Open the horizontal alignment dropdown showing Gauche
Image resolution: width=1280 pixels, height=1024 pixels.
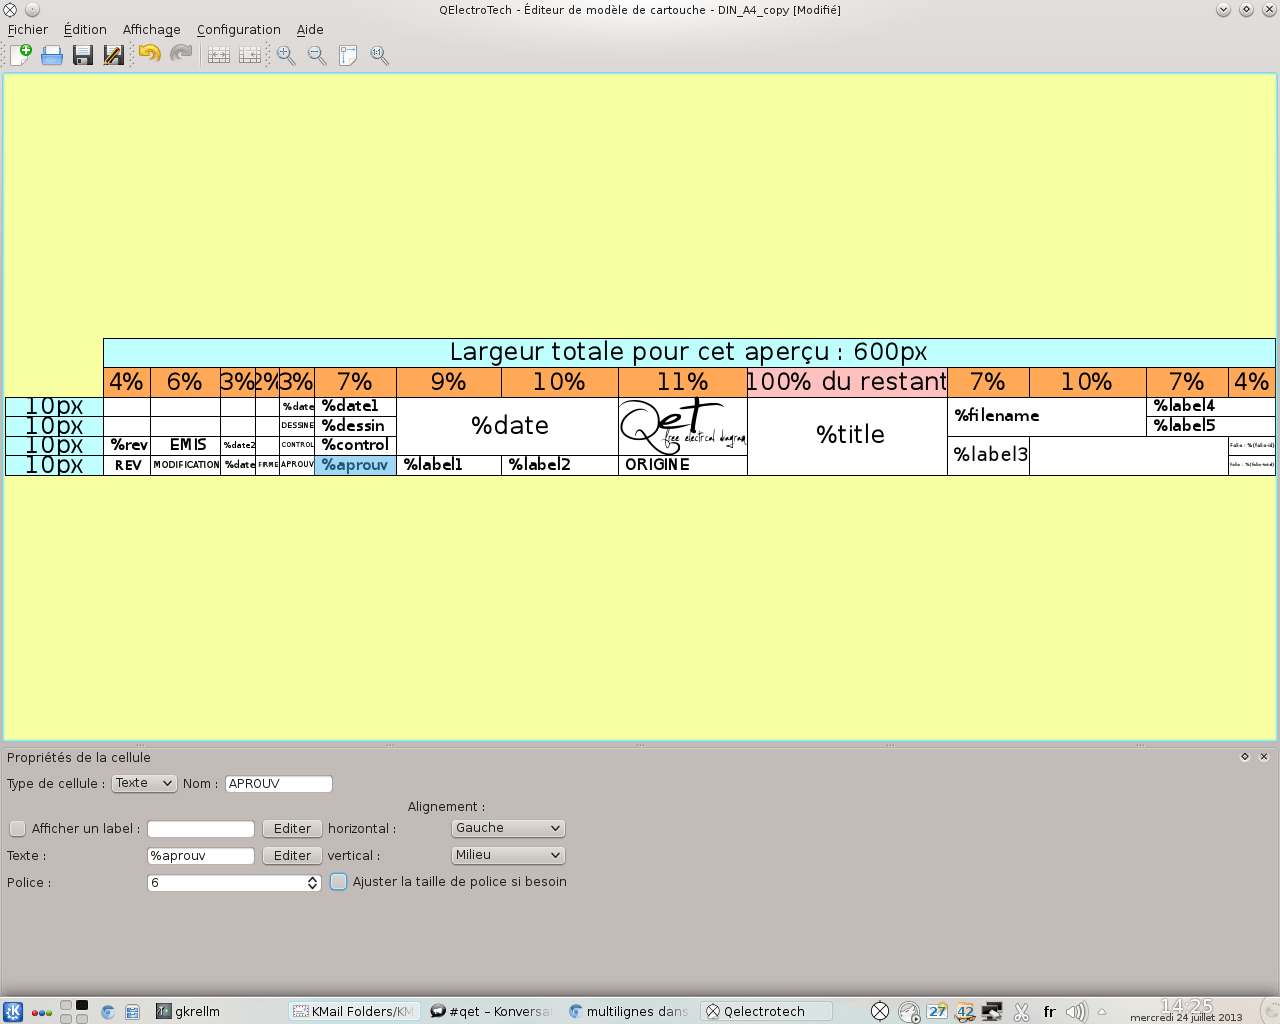tap(508, 828)
